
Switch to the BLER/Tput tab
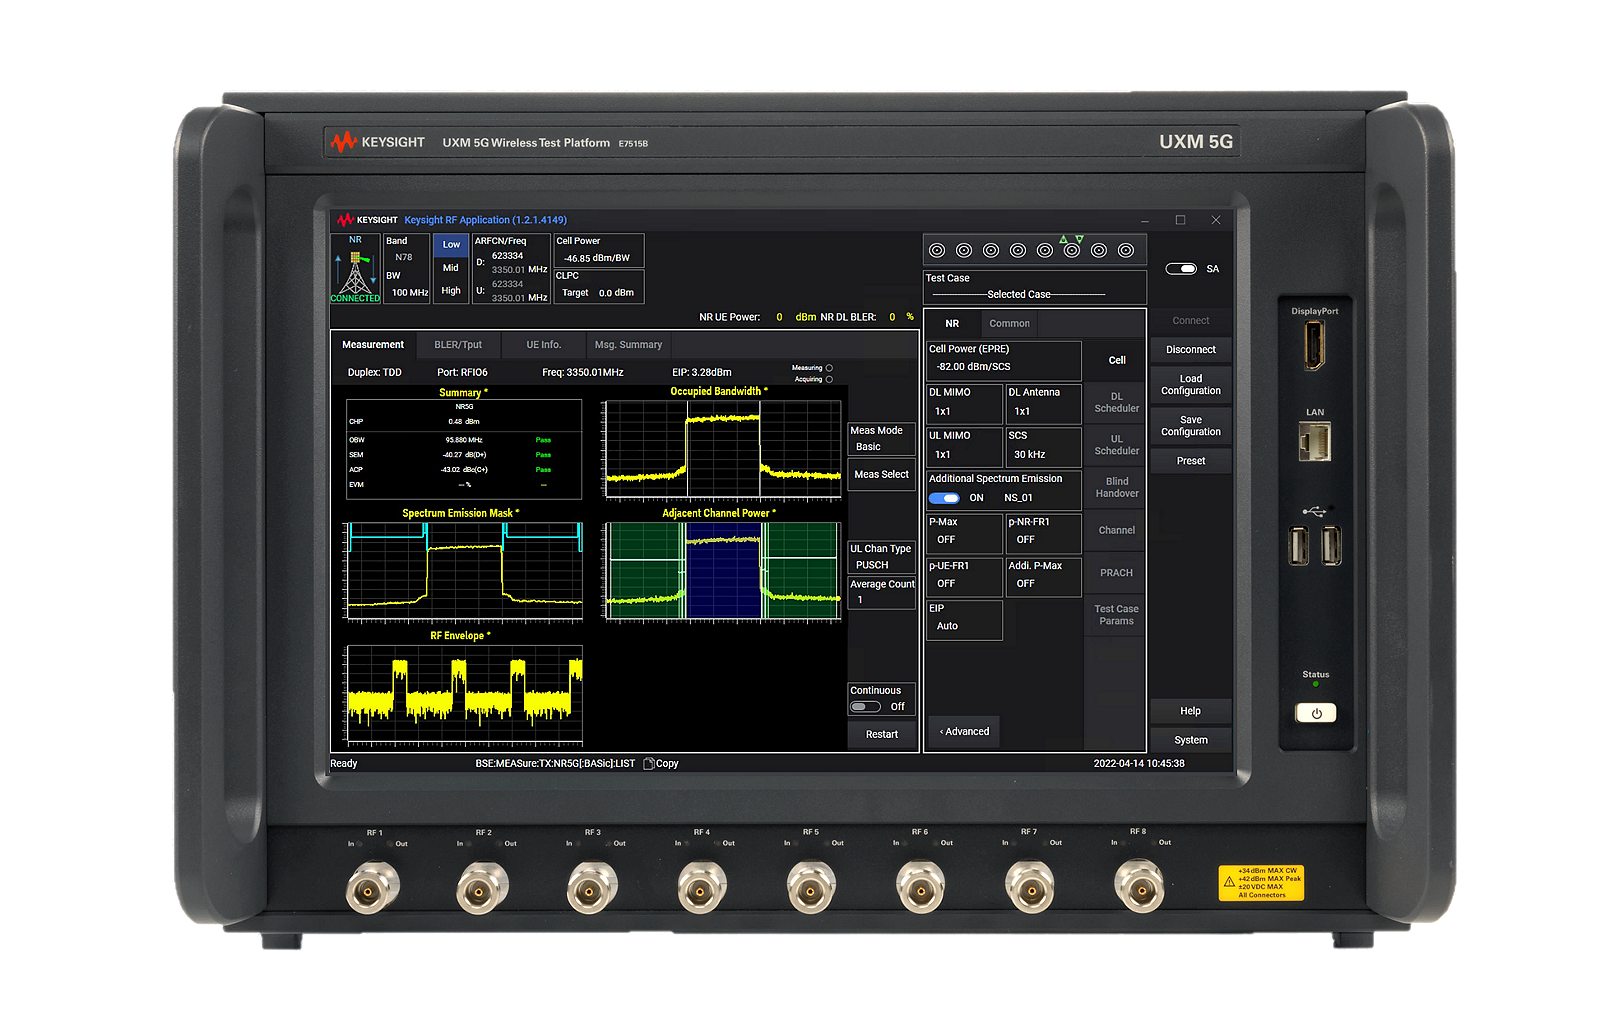point(458,345)
